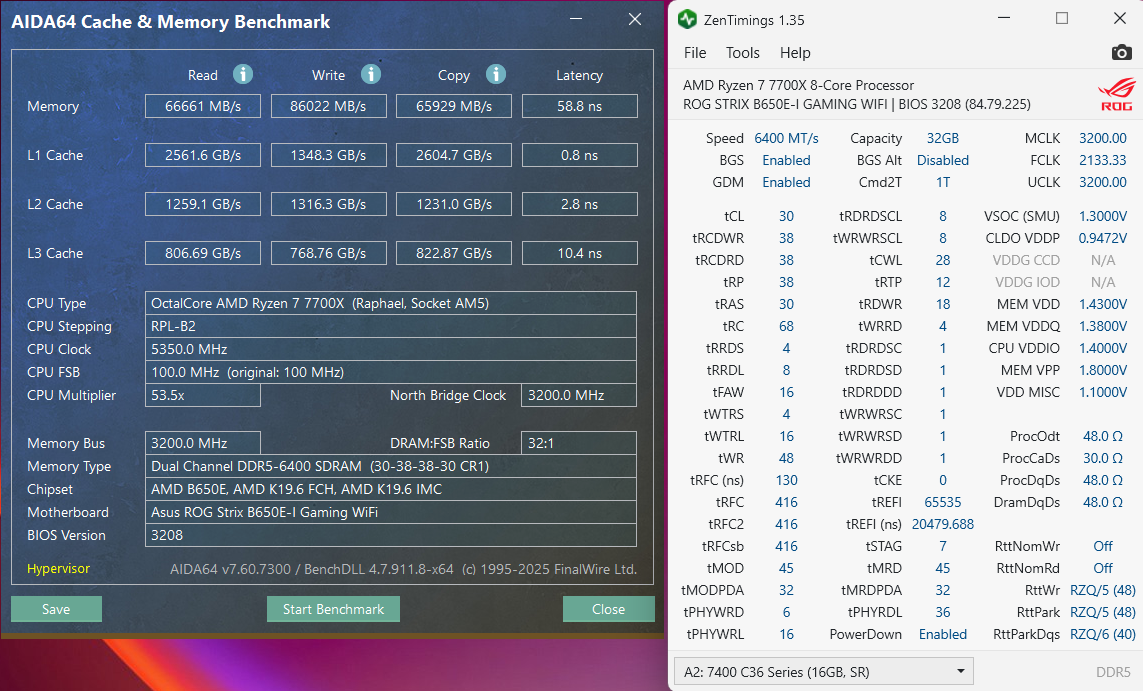
Task: Click the BIOS Version field 3208
Action: click(391, 535)
